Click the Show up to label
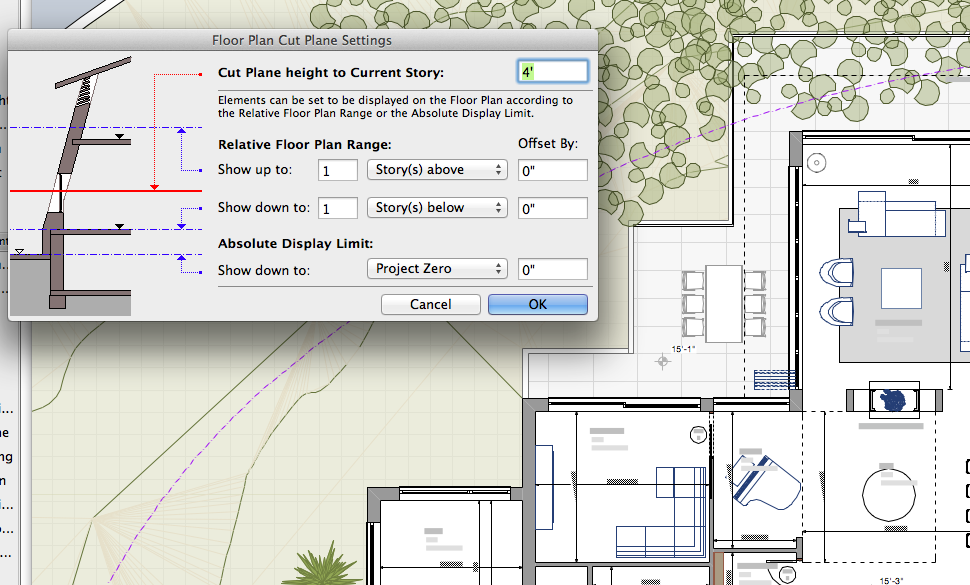This screenshot has height=585, width=970. pyautogui.click(x=254, y=169)
